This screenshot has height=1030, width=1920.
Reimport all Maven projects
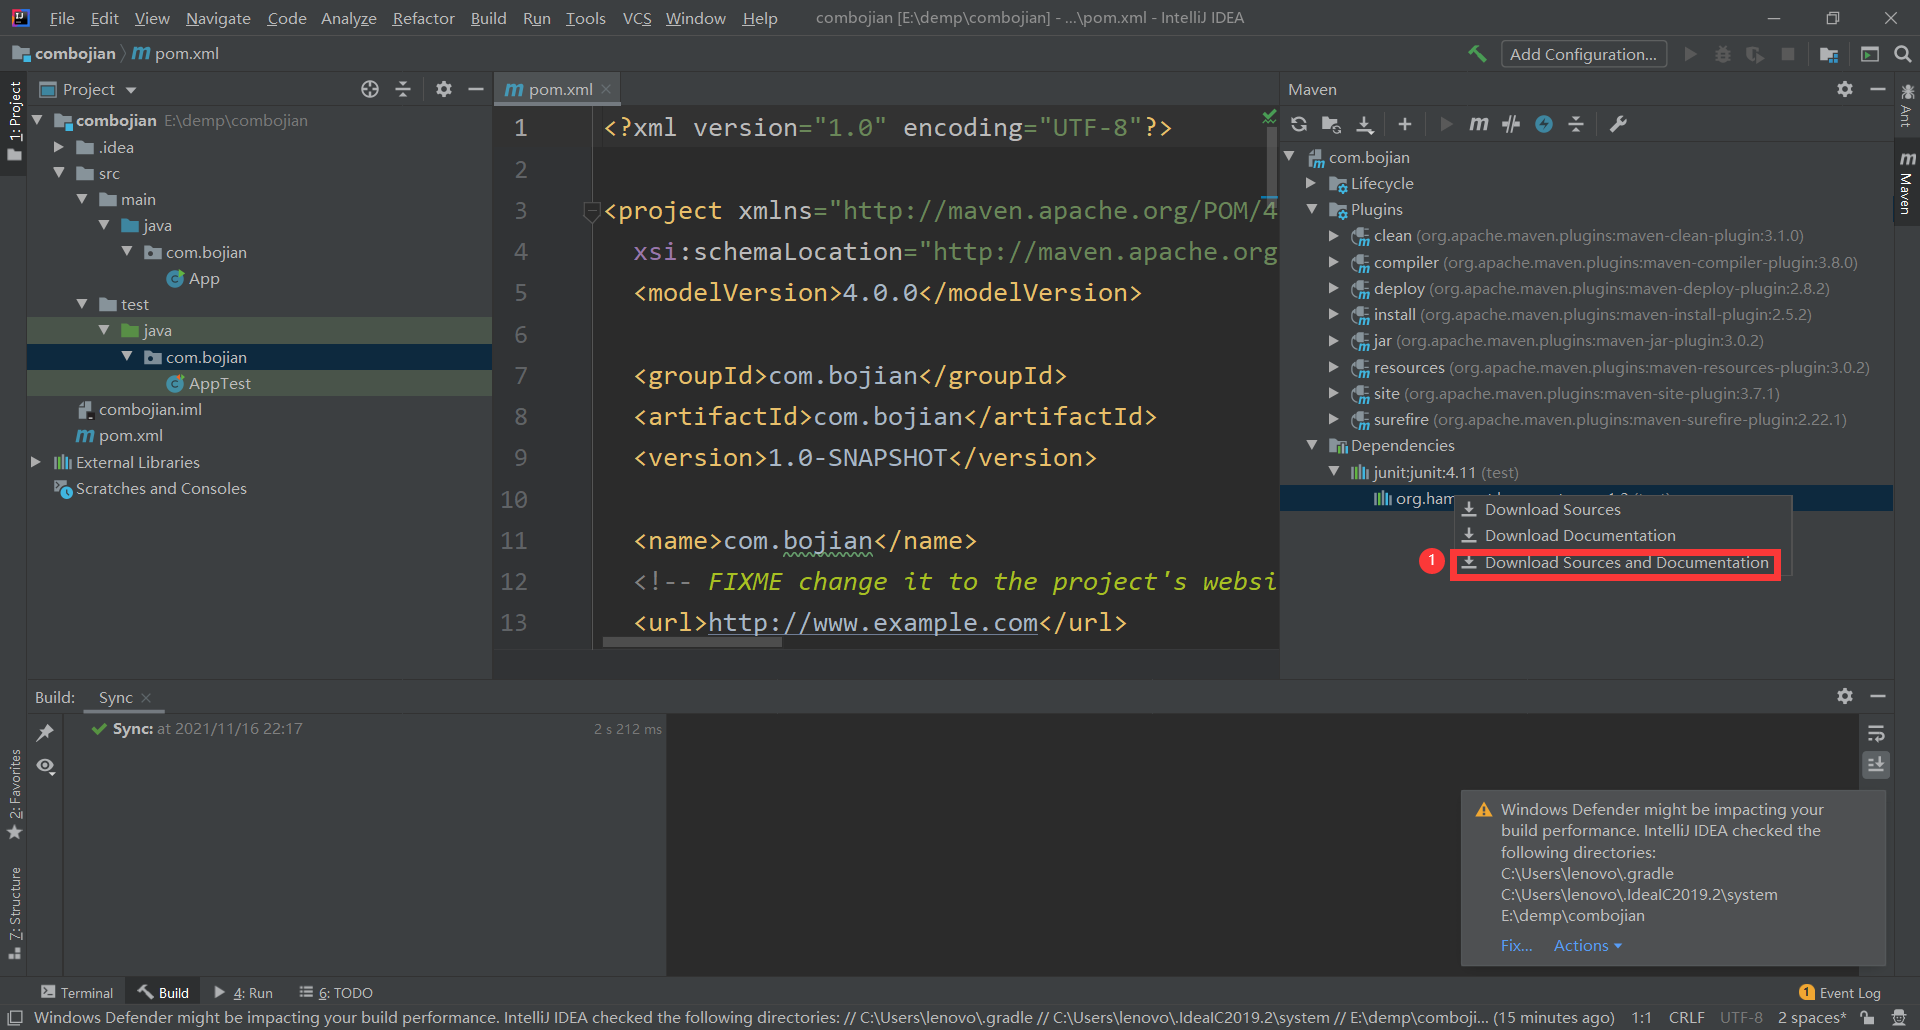click(x=1299, y=124)
